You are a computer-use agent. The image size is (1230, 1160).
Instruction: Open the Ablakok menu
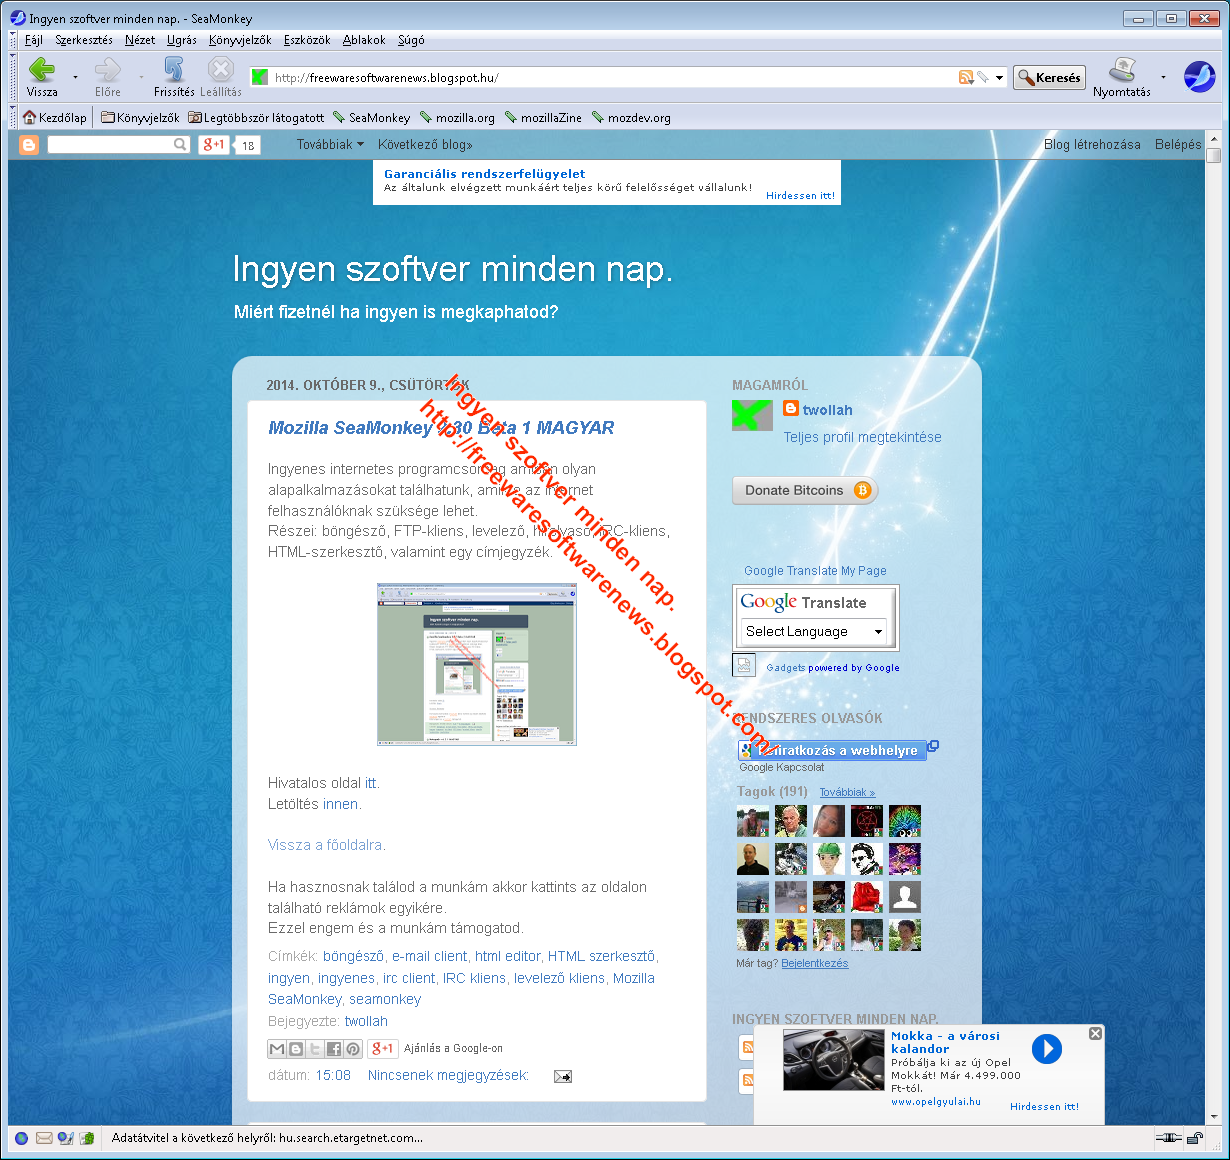click(x=364, y=40)
